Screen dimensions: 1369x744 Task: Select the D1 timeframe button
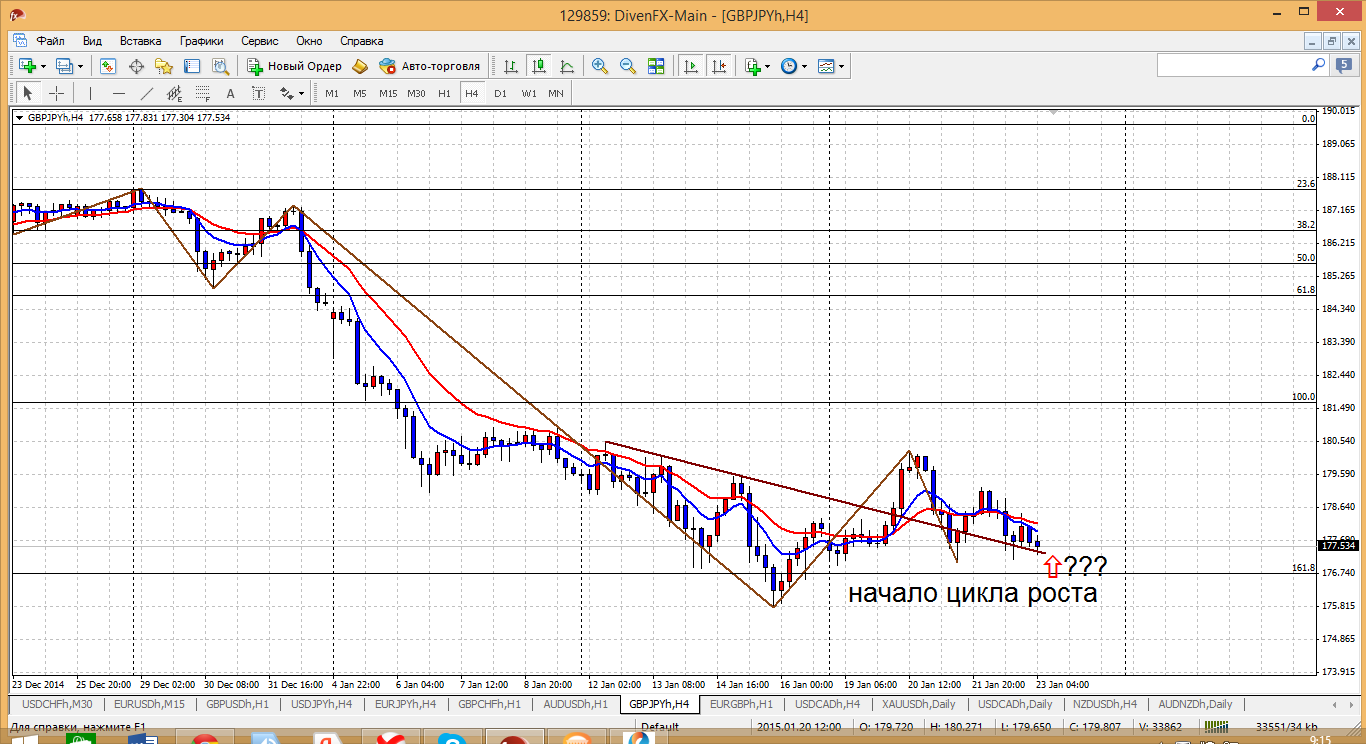(500, 93)
